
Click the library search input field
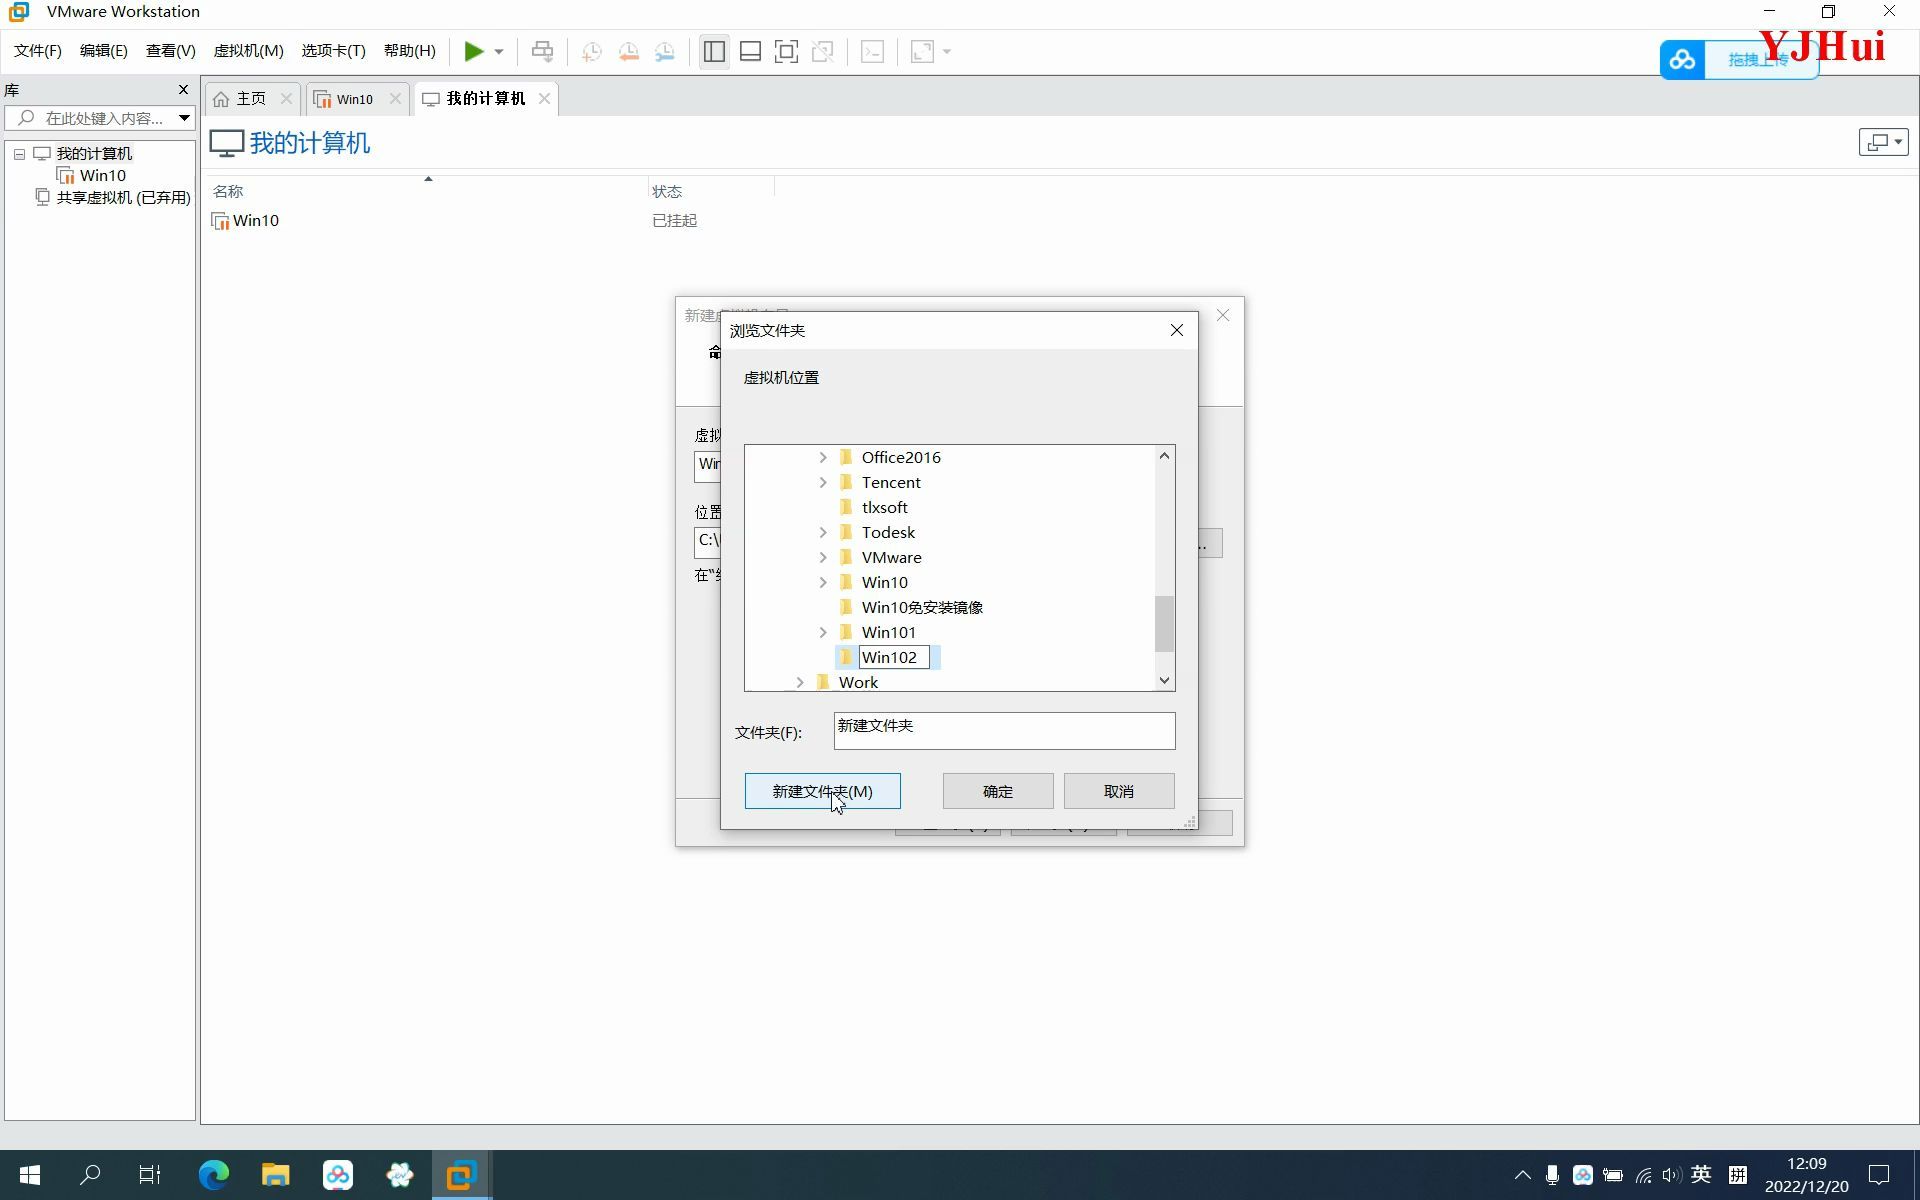tap(90, 118)
